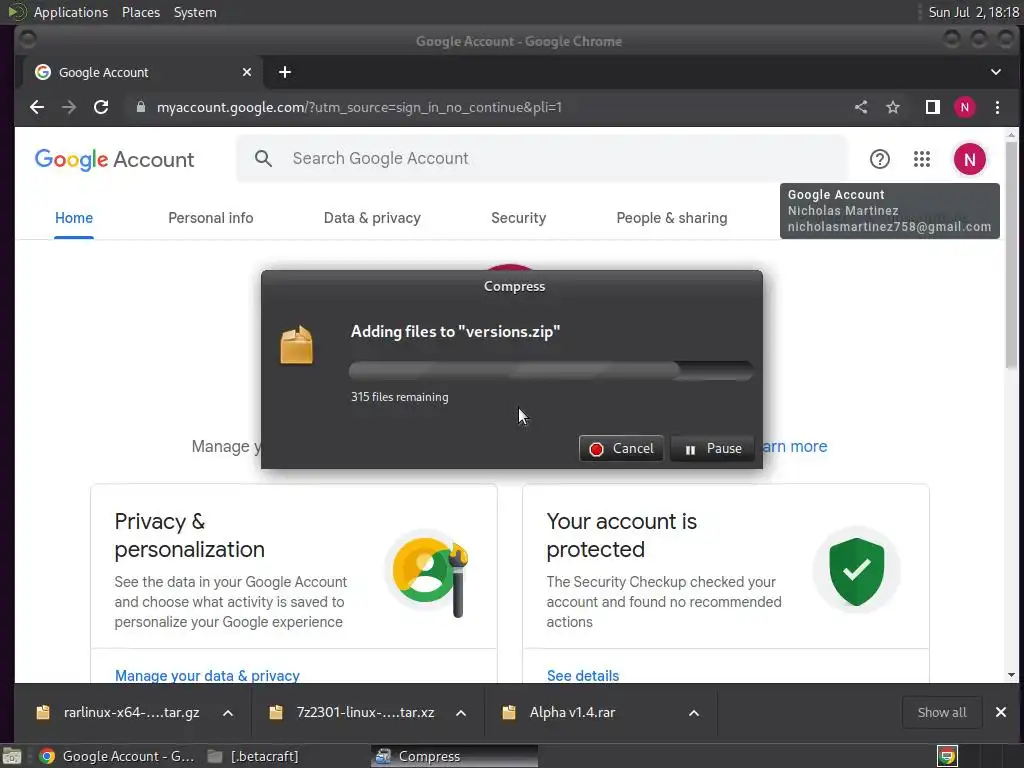This screenshot has height=768, width=1024.
Task: Expand options for rarlinux-x64 download
Action: (228, 713)
